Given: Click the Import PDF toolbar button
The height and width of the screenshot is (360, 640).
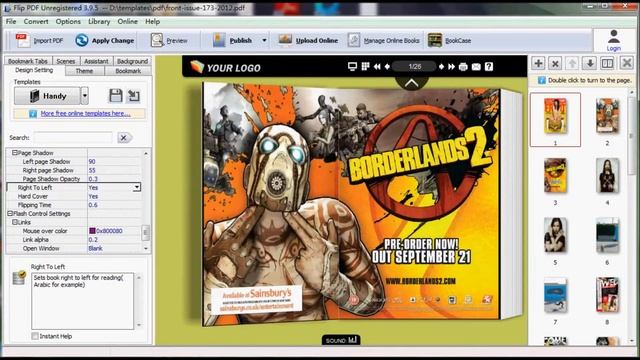Looking at the screenshot, I should tap(40, 40).
